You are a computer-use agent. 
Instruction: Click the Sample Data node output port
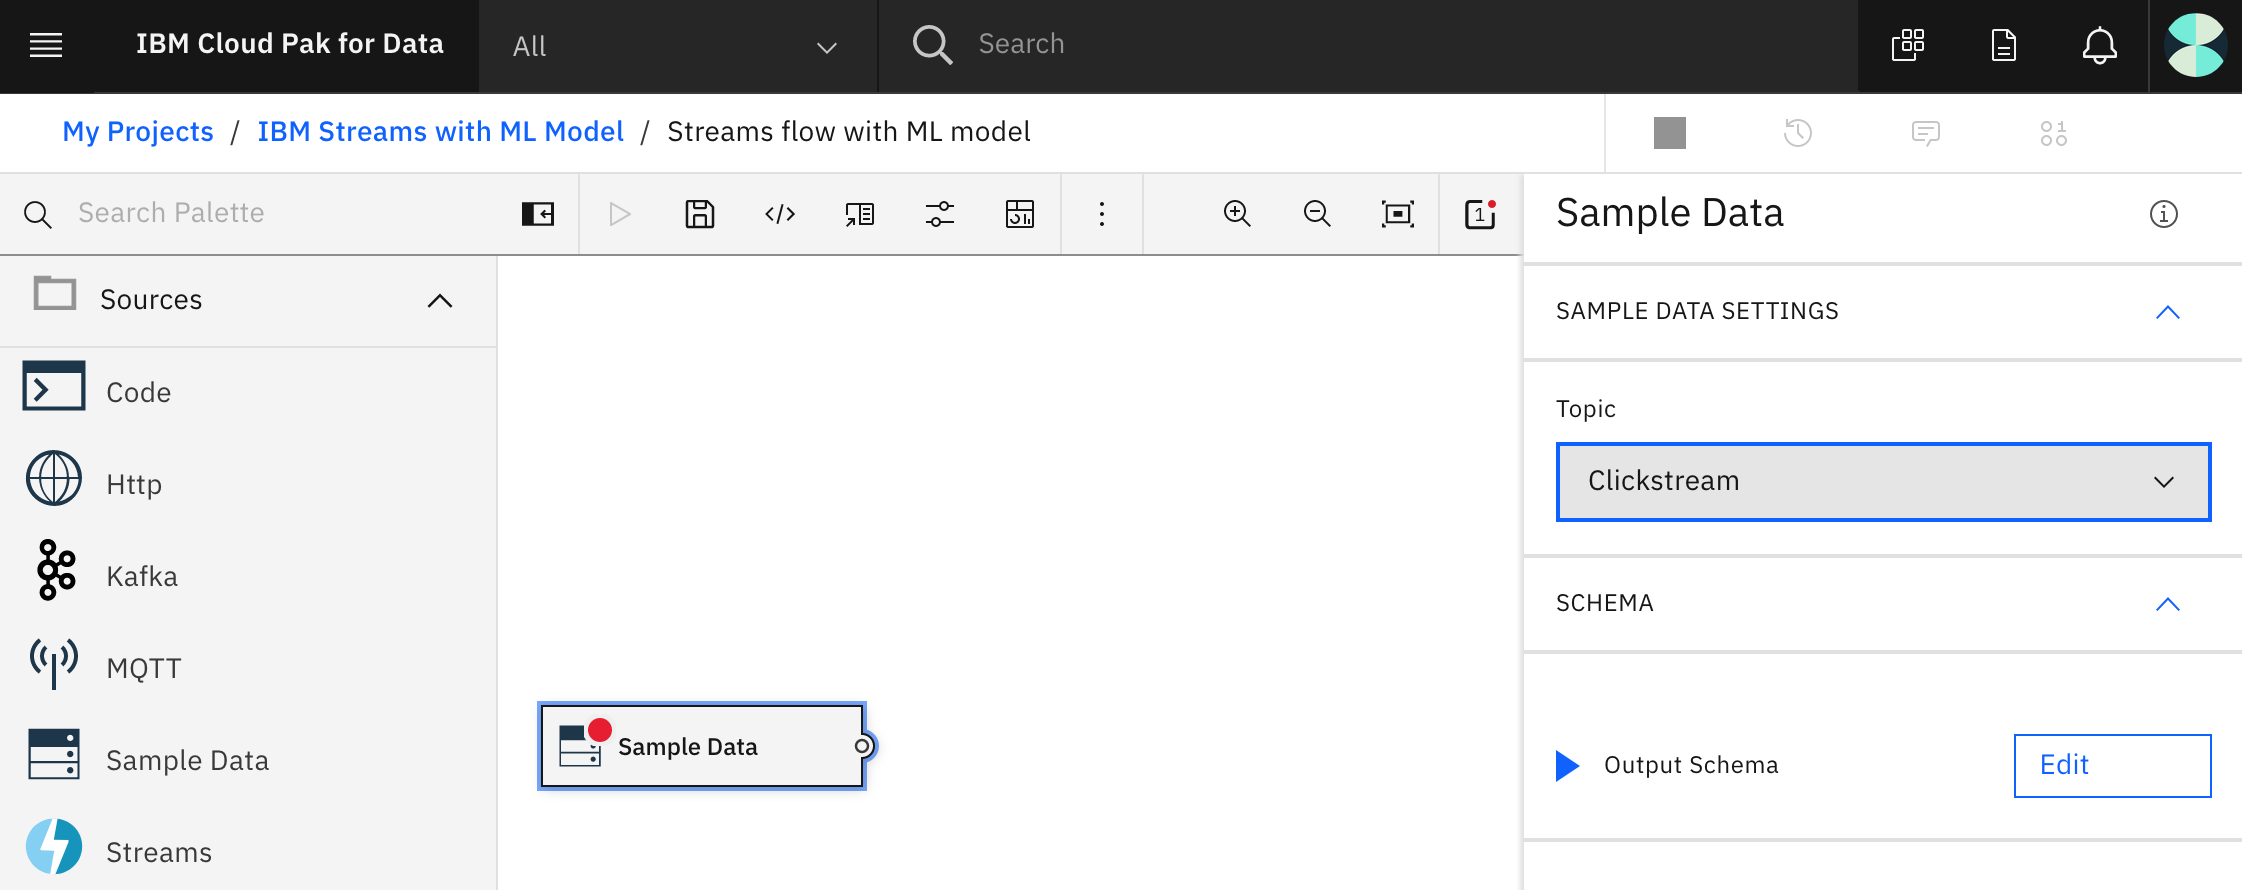[x=863, y=746]
